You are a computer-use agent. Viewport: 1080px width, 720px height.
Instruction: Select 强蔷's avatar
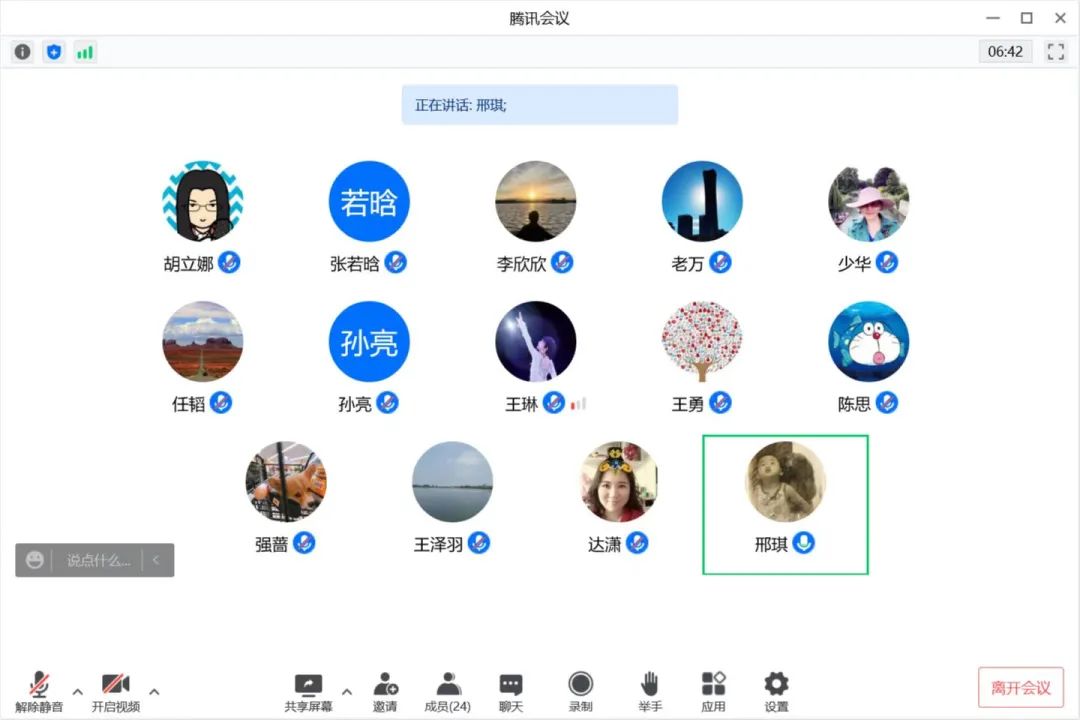(x=286, y=482)
